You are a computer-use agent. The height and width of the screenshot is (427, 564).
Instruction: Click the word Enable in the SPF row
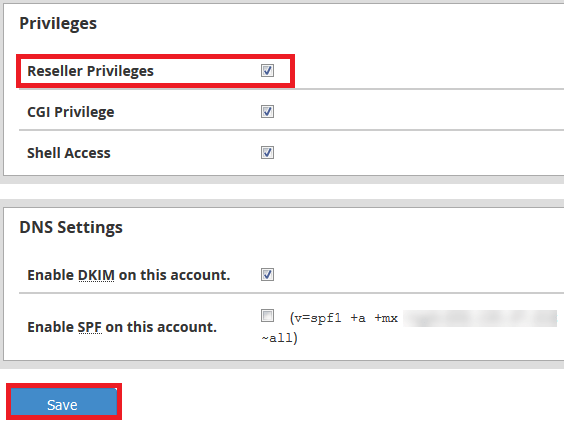tap(51, 327)
